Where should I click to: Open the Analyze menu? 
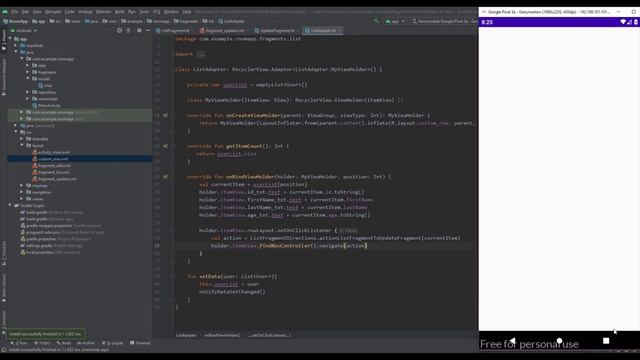(x=85, y=12)
